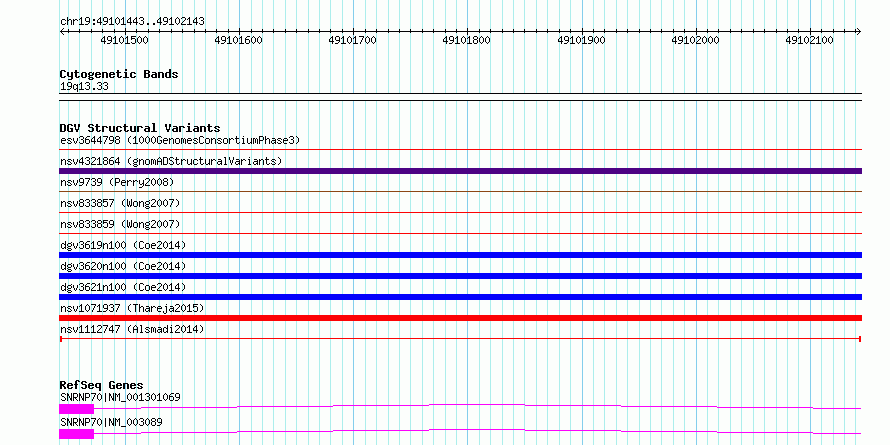This screenshot has width=890, height=445.
Task: Click the magenta exon block of NM_001301069
Action: tap(77, 408)
